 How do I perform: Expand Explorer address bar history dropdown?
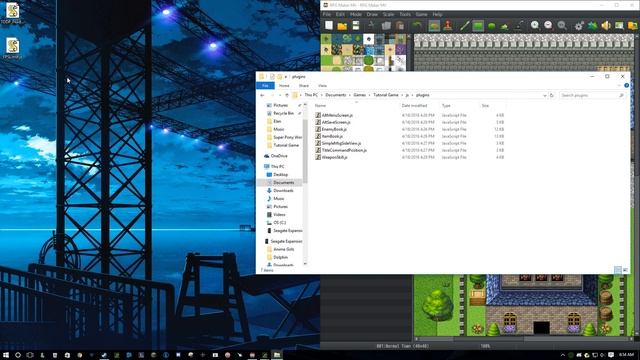coord(544,96)
